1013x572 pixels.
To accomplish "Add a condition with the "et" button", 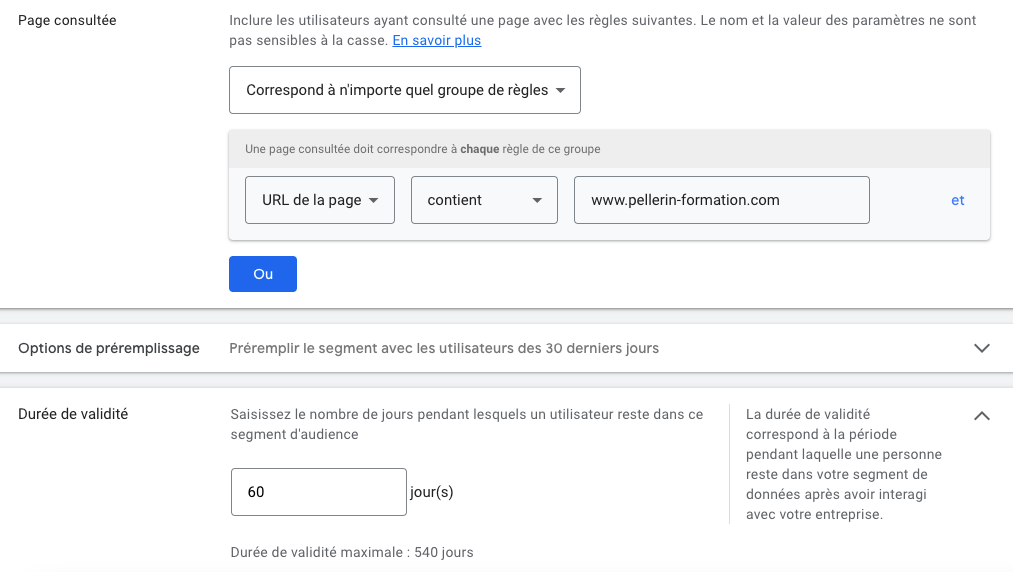I will tap(957, 200).
